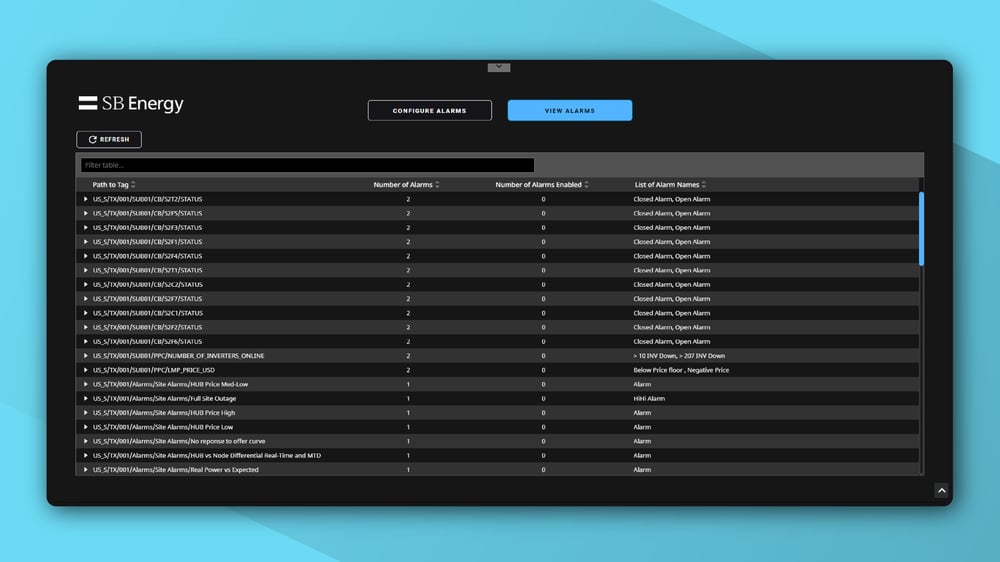Click the sort icon beside Path to Tag
1000x562 pixels.
click(x=133, y=185)
